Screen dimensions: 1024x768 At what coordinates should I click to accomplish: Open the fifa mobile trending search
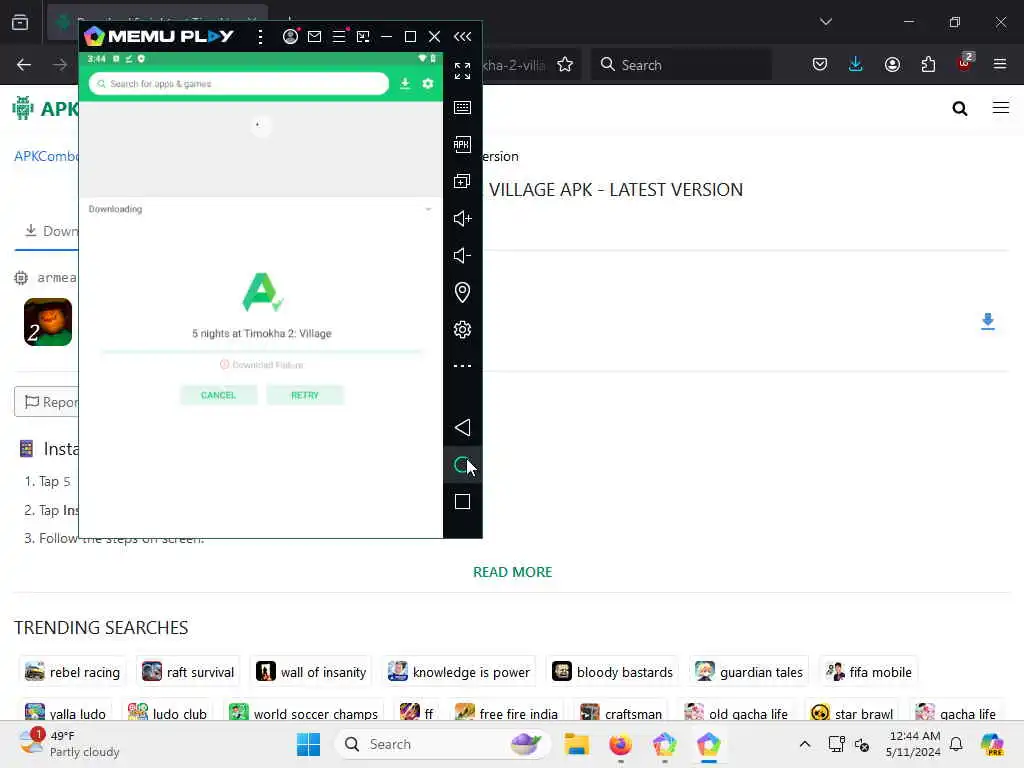coord(869,672)
